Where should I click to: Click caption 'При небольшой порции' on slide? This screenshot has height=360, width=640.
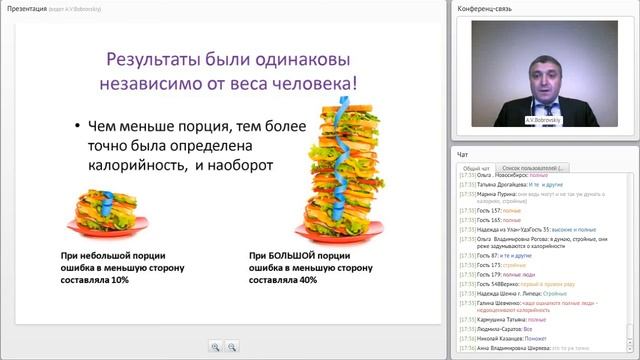click(113, 256)
